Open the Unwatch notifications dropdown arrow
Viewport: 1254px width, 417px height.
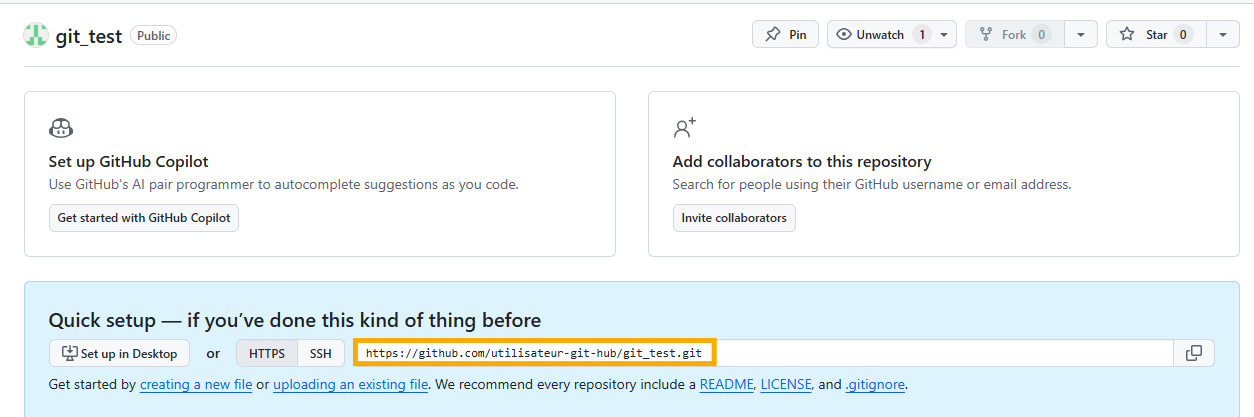(x=944, y=35)
